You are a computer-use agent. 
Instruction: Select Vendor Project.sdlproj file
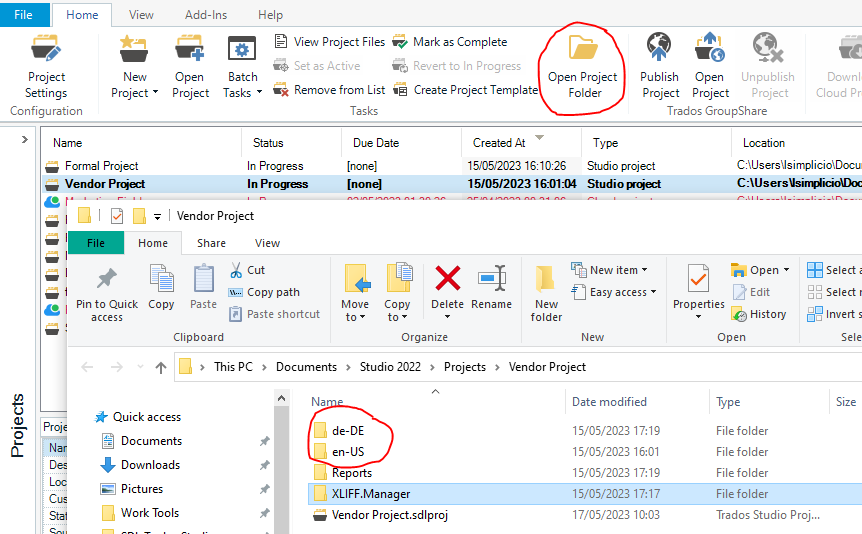coord(380,515)
